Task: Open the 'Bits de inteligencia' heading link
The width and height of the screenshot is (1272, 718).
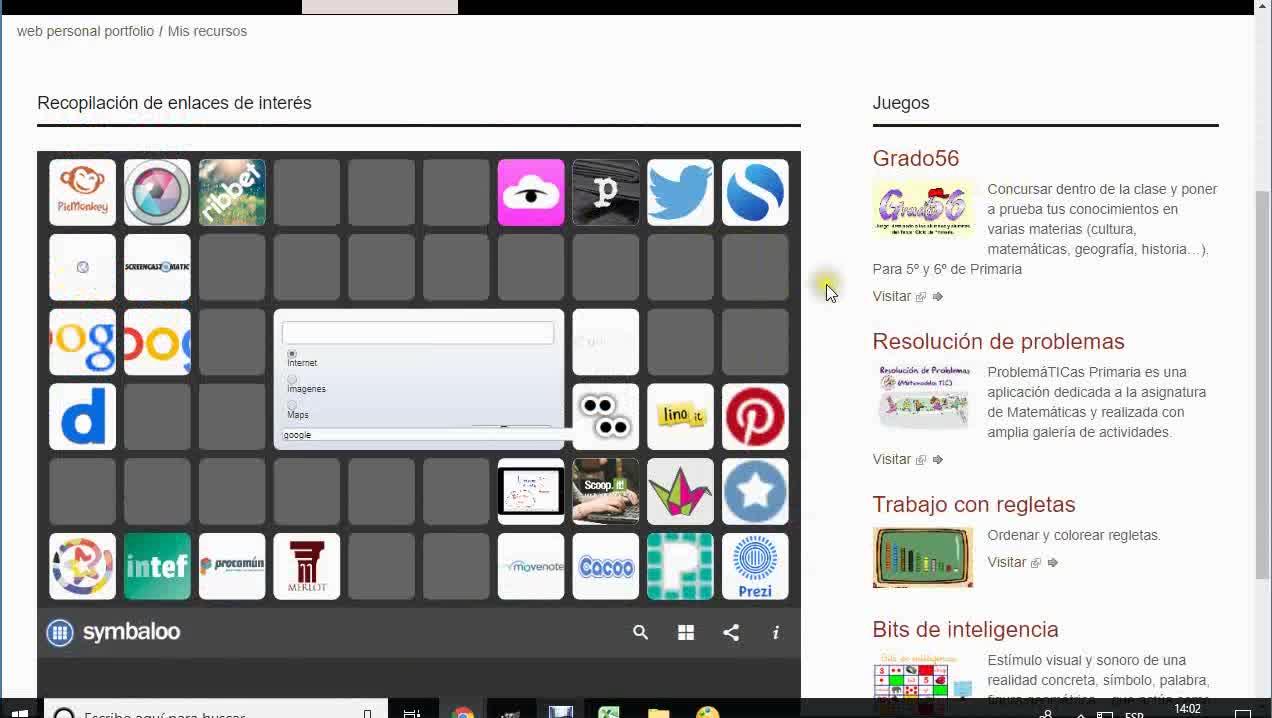Action: [x=965, y=629]
